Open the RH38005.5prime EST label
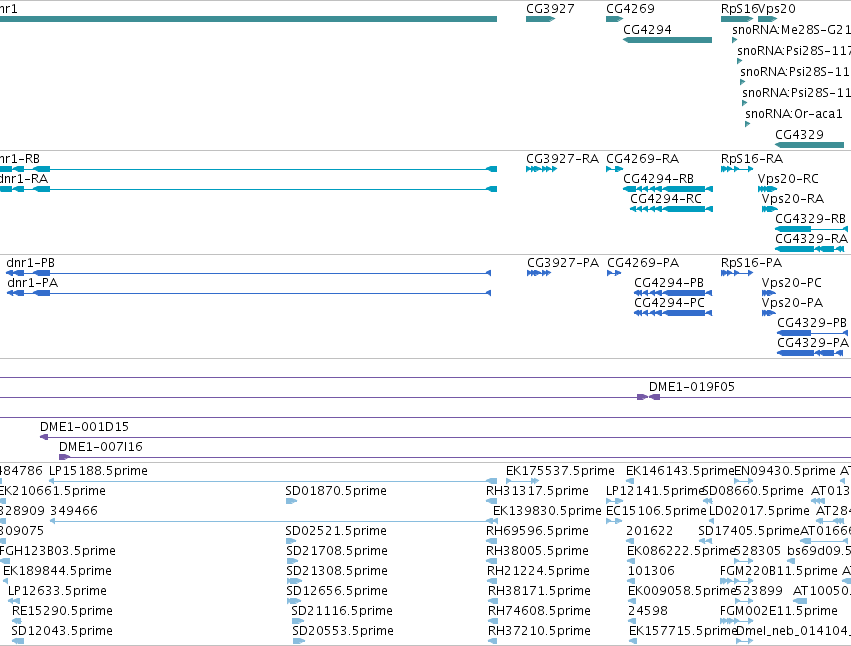This screenshot has height=646, width=851. 537,551
